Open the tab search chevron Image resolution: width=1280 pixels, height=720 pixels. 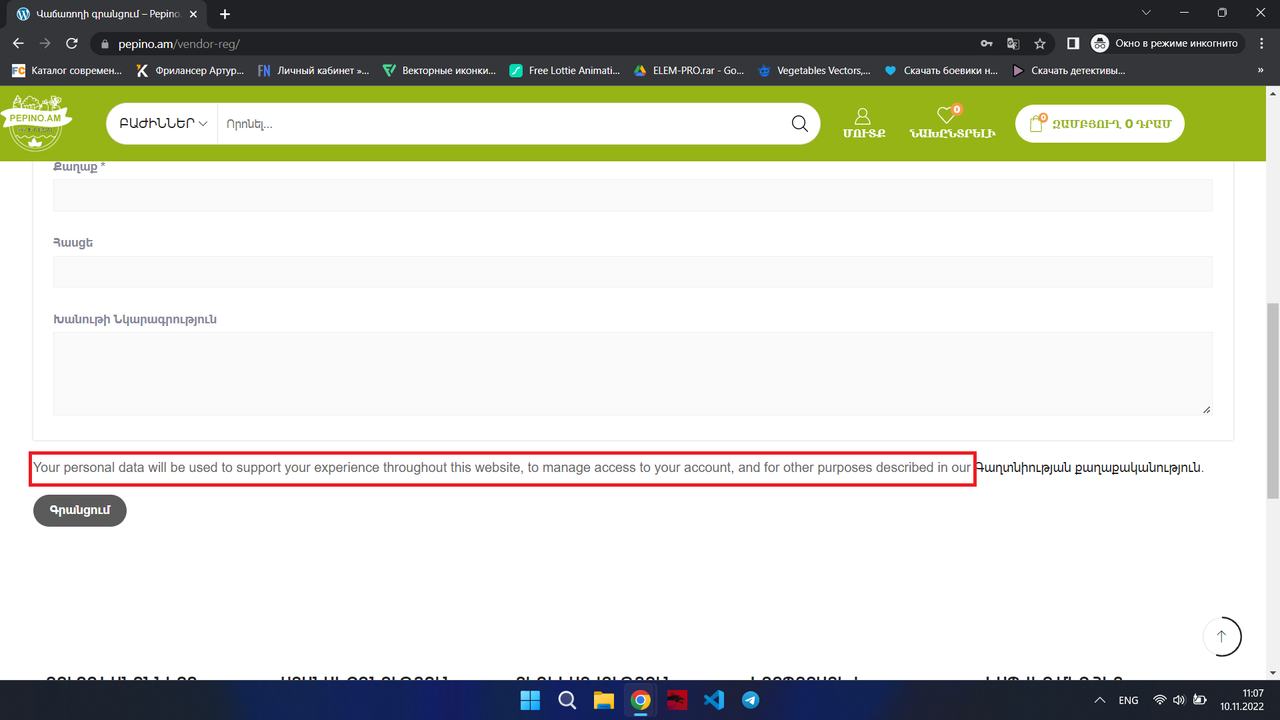(1146, 13)
